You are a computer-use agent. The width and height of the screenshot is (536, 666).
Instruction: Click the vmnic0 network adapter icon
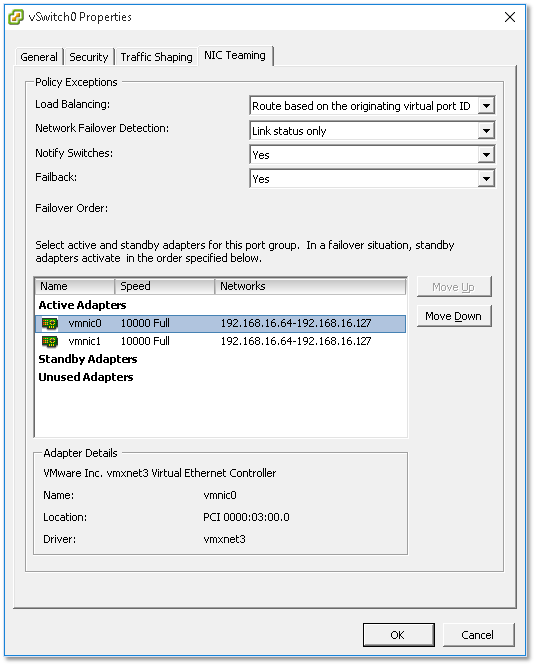point(50,324)
